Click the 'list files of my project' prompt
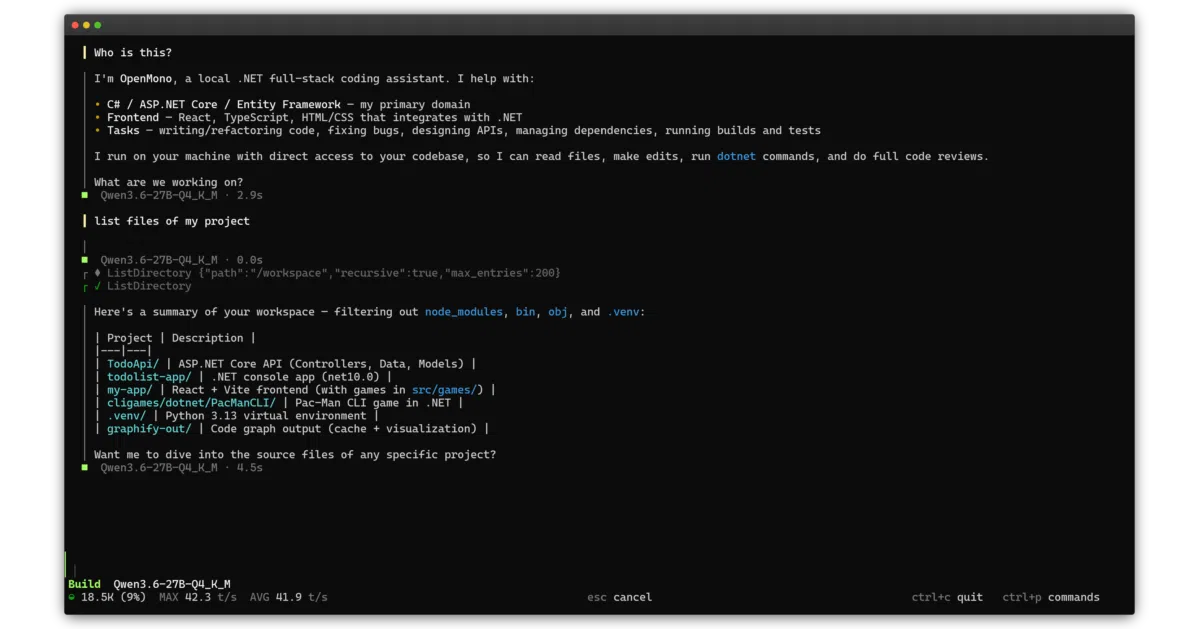The height and width of the screenshot is (630, 1200). point(172,221)
